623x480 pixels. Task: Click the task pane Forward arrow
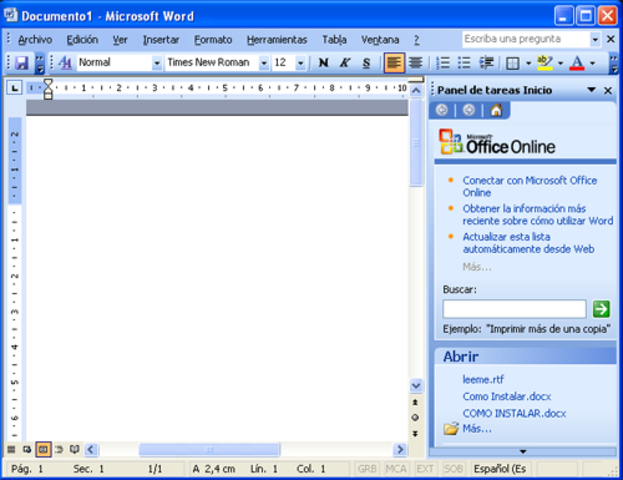[x=469, y=110]
